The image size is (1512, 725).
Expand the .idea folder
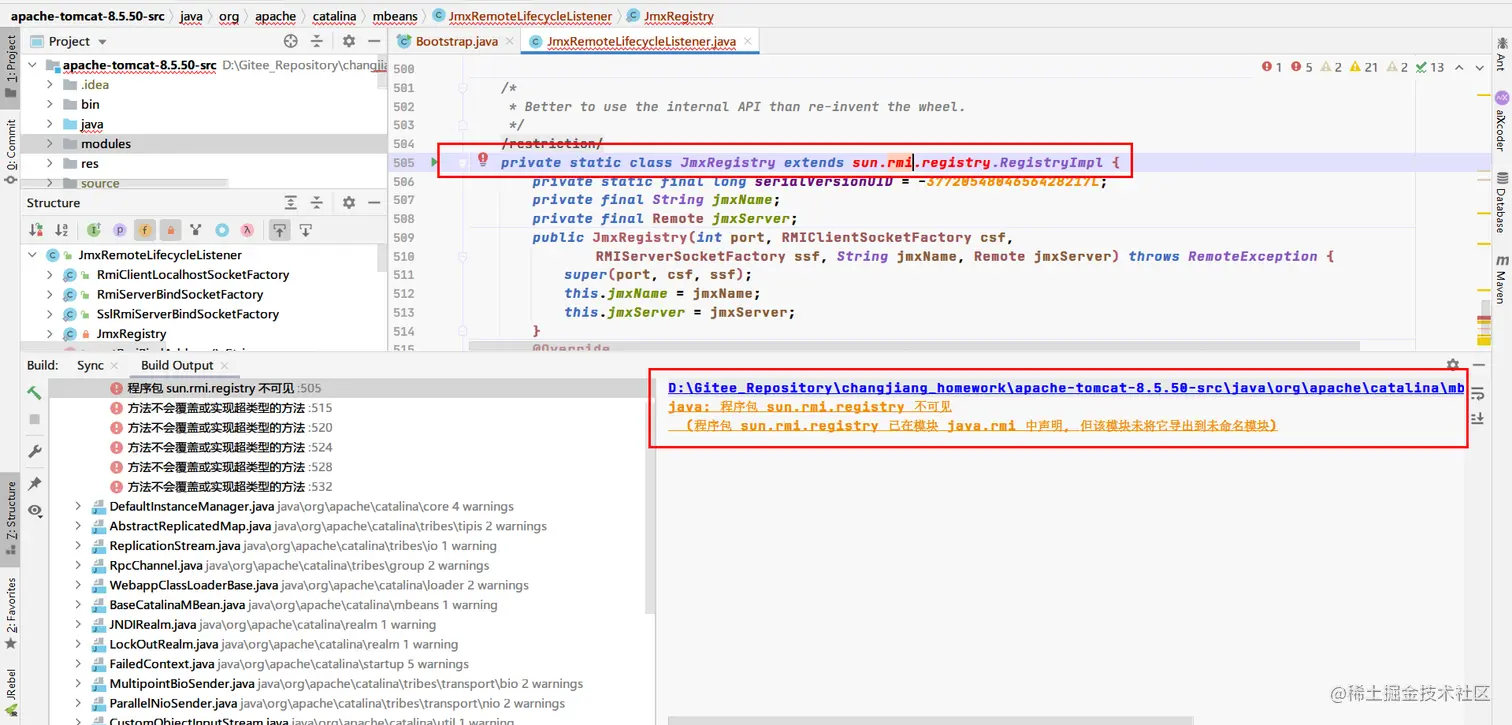pos(50,85)
